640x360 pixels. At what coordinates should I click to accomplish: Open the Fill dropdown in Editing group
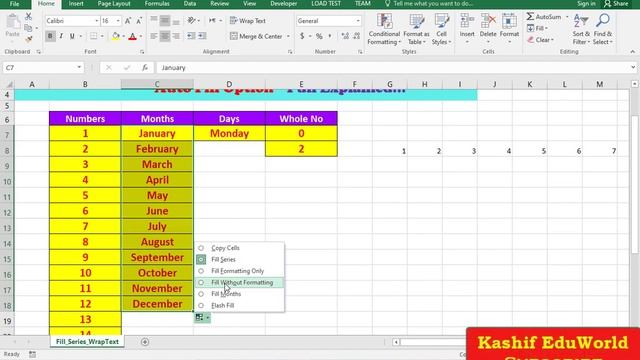coord(537,28)
